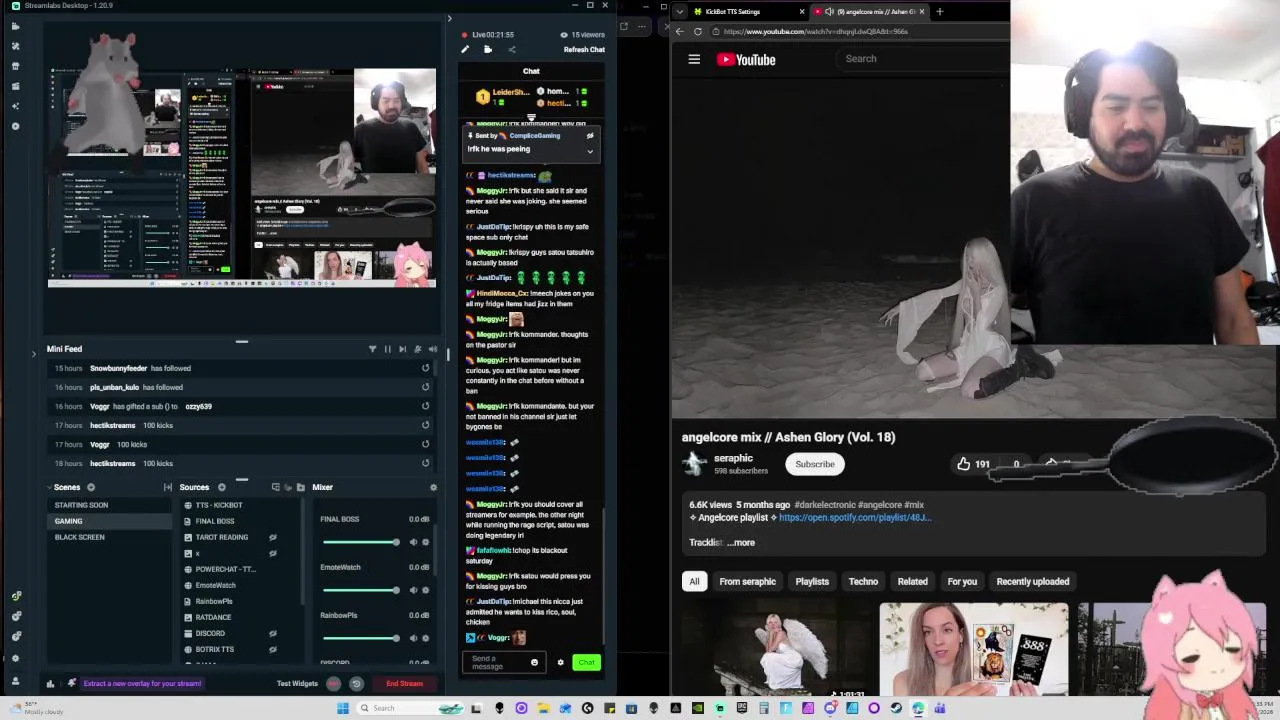The height and width of the screenshot is (720, 1280).
Task: Toggle visibility of DISCORD source
Action: tap(272, 633)
